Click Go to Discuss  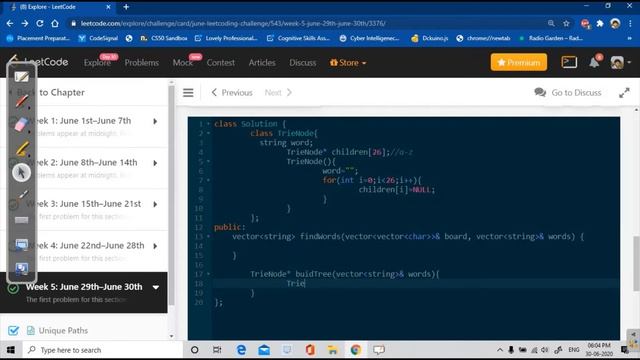(568, 93)
